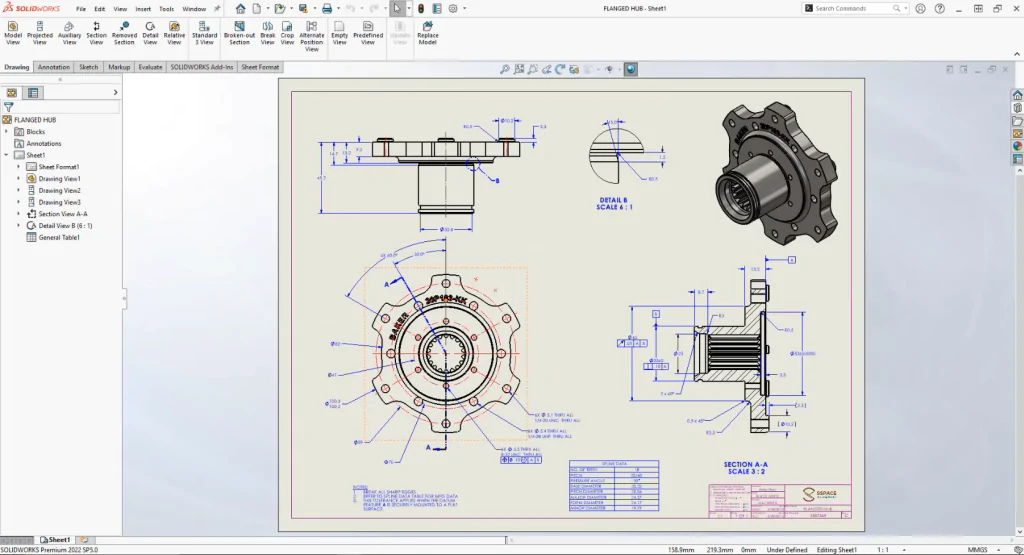The width and height of the screenshot is (1024, 555).
Task: Launch the Replace Model tool
Action: coord(428,33)
